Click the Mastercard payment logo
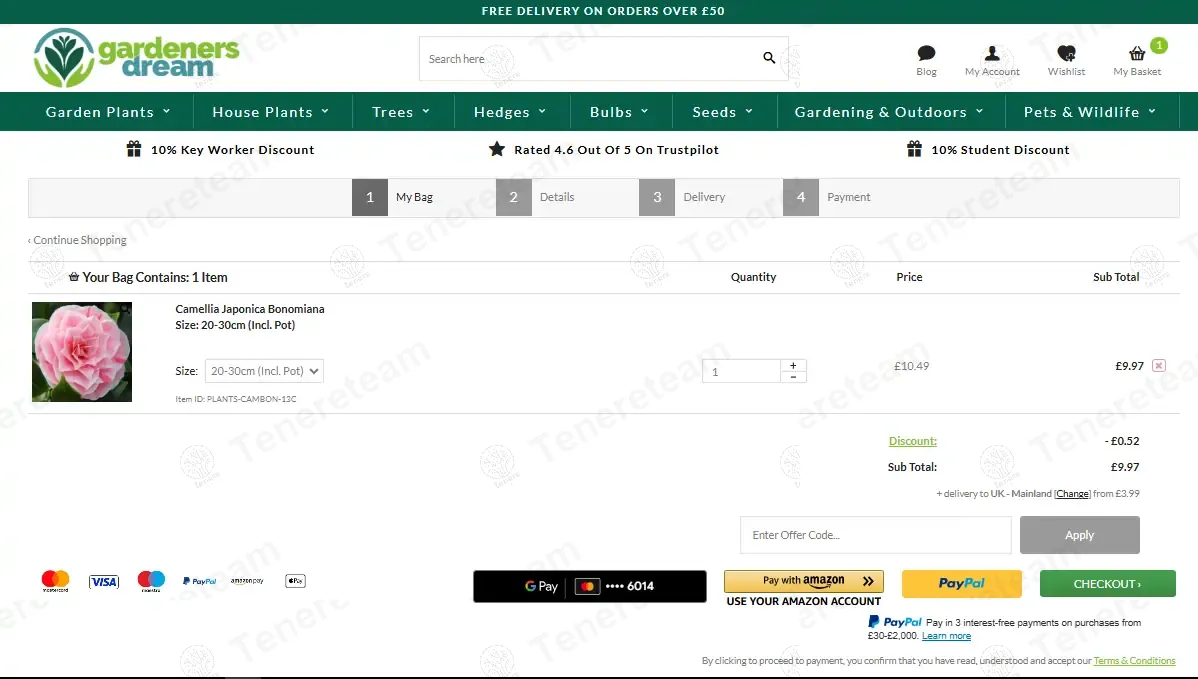The width and height of the screenshot is (1198, 679). coord(55,581)
